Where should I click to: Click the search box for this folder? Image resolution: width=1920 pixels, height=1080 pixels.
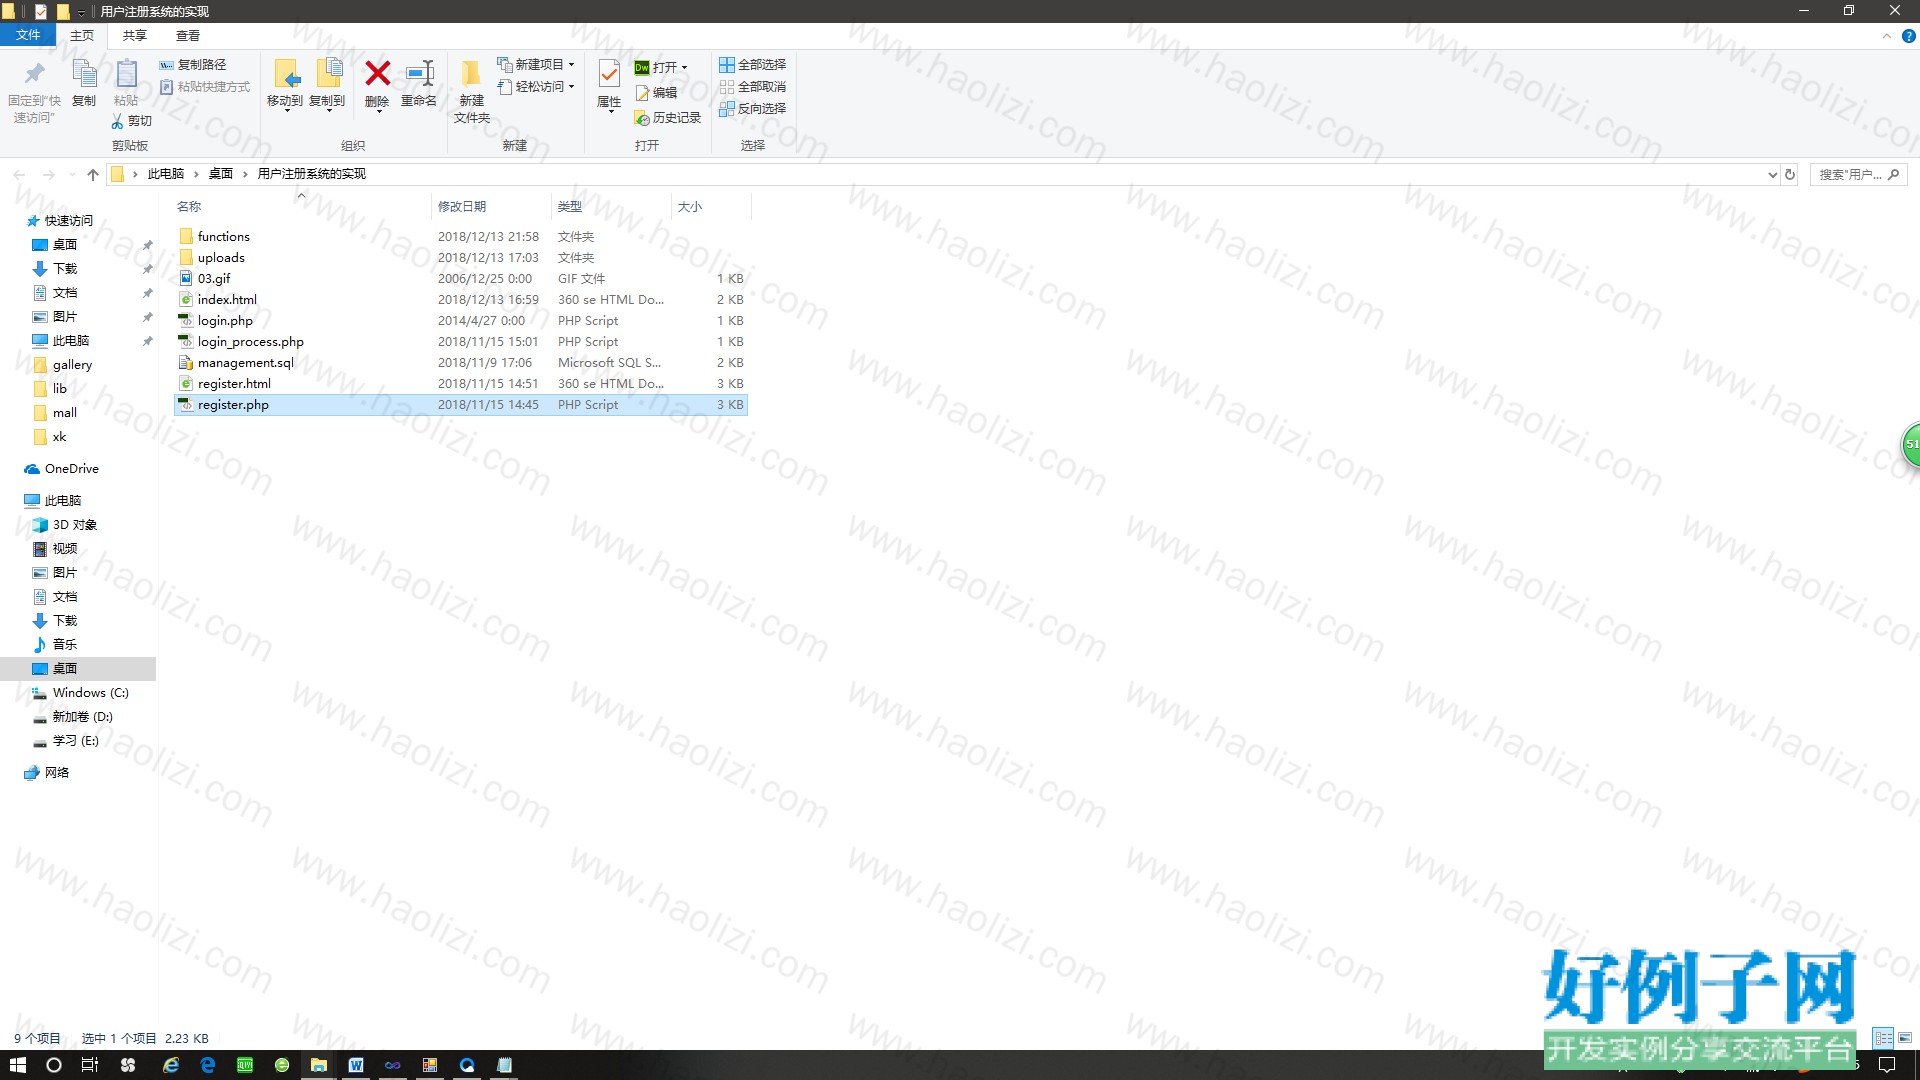coord(1859,174)
